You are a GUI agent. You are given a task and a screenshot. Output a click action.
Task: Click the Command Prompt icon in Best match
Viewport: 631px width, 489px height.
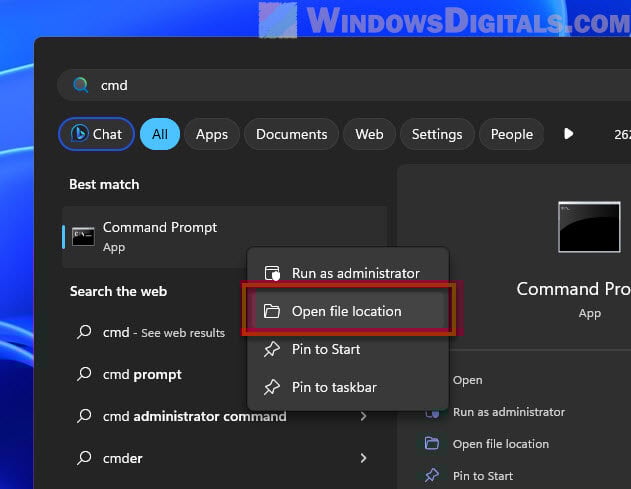[83, 237]
